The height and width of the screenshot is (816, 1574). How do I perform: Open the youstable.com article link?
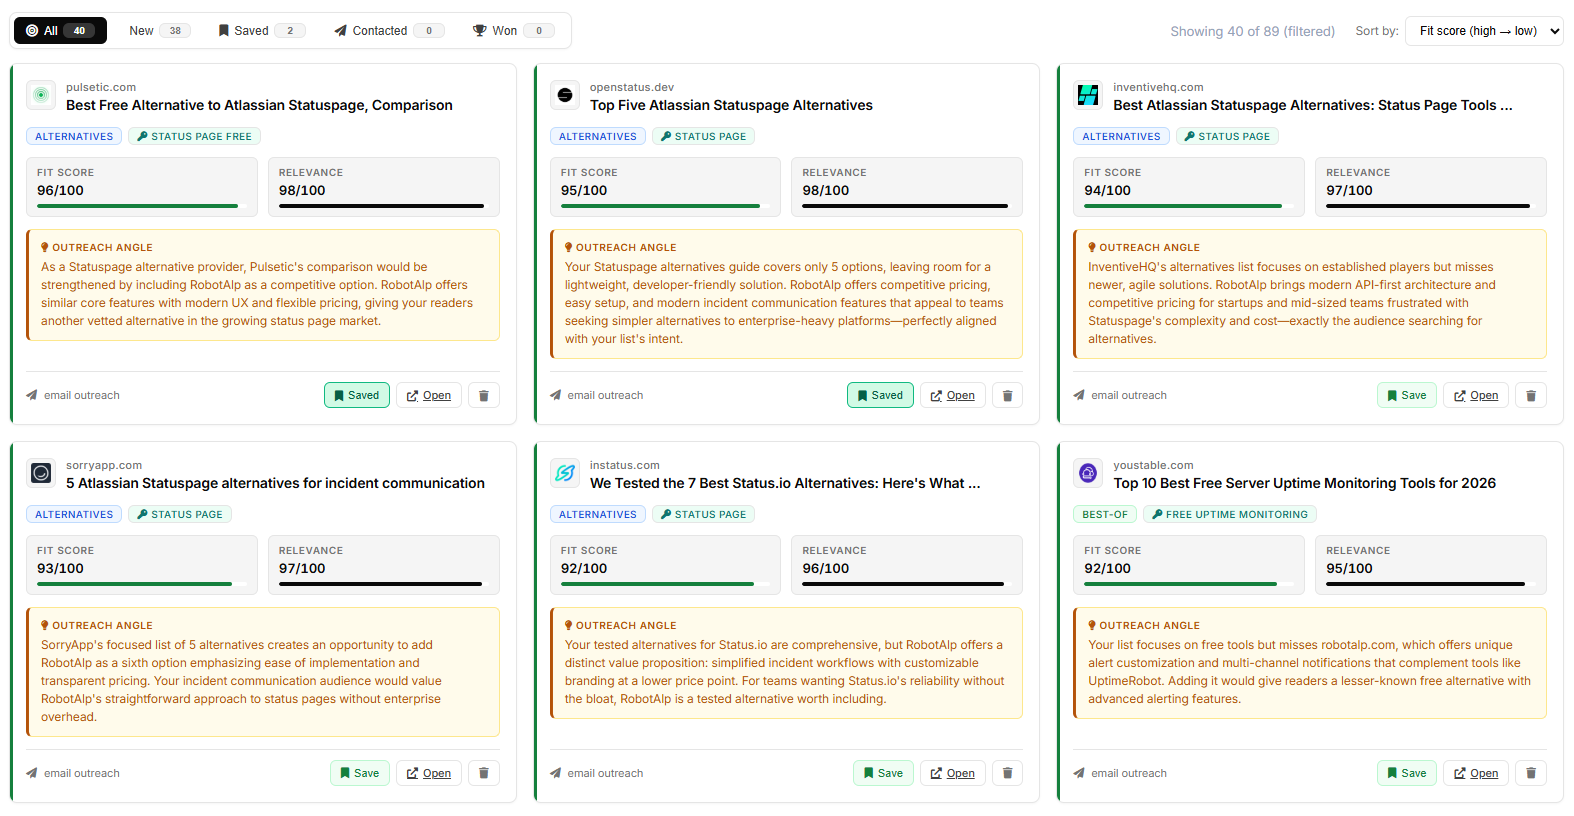click(x=1476, y=773)
